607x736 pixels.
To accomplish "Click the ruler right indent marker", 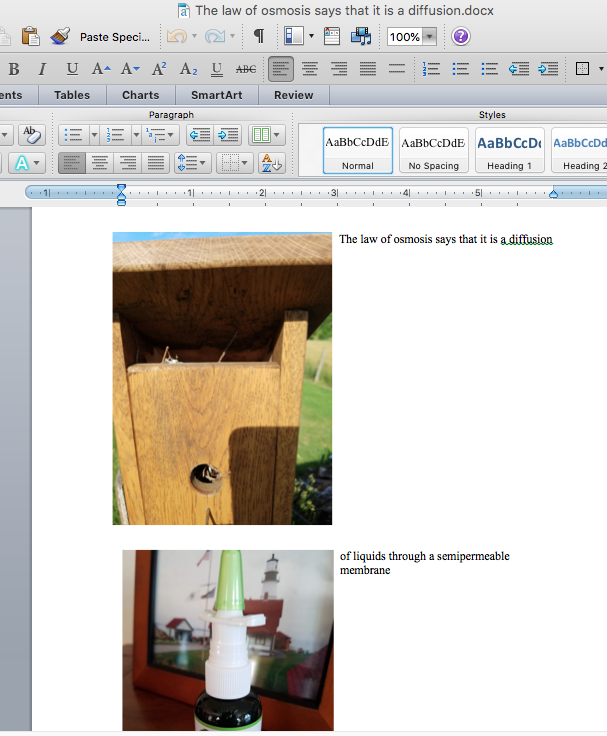I will [x=553, y=193].
